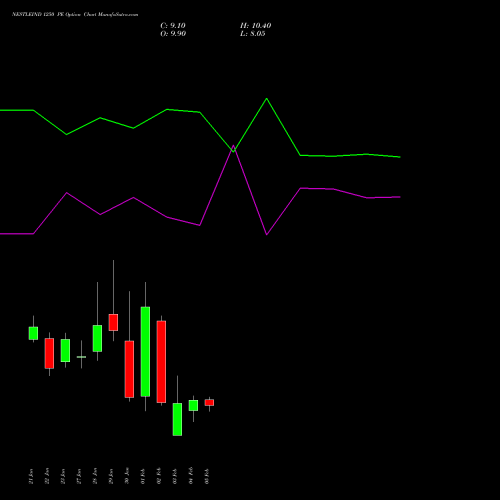Click the doji candlestick for 27 Jan
This screenshot has height=500, width=500.
(81, 357)
